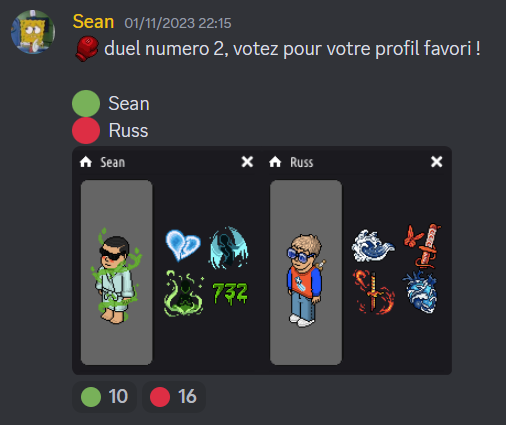The image size is (506, 425).
Task: Close Sean's profile card with the X
Action: pos(247,162)
